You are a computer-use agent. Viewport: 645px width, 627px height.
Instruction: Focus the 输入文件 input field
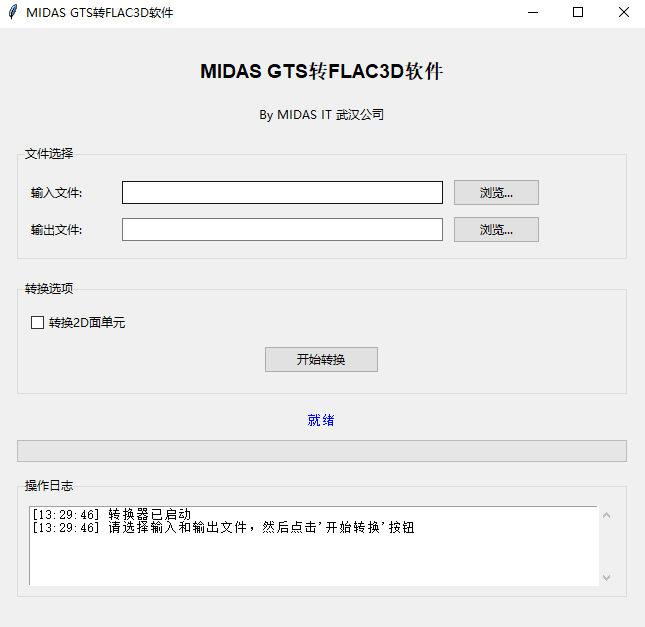[282, 193]
